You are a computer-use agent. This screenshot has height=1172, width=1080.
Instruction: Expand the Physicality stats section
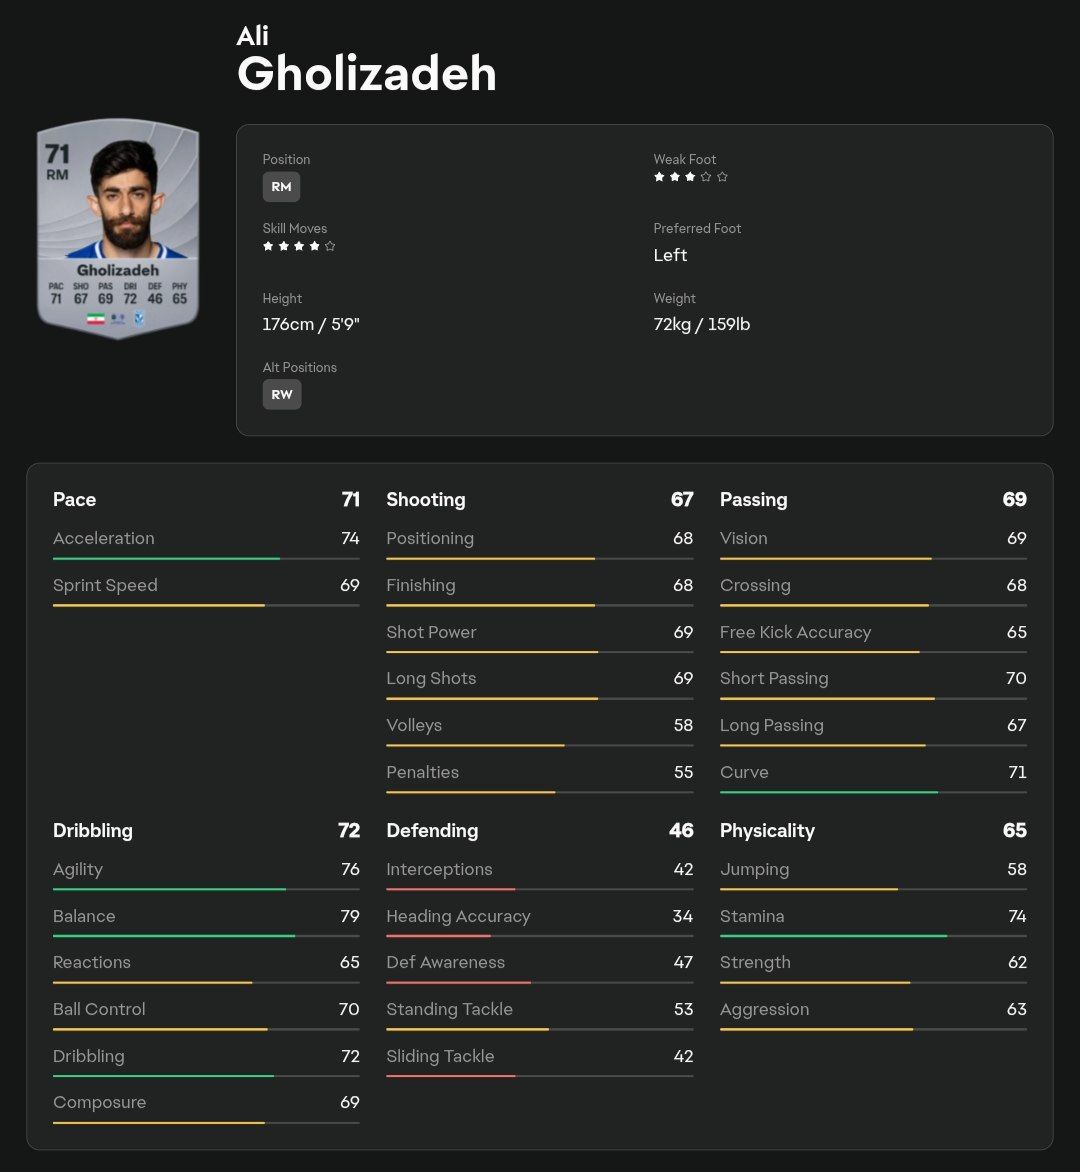[767, 831]
